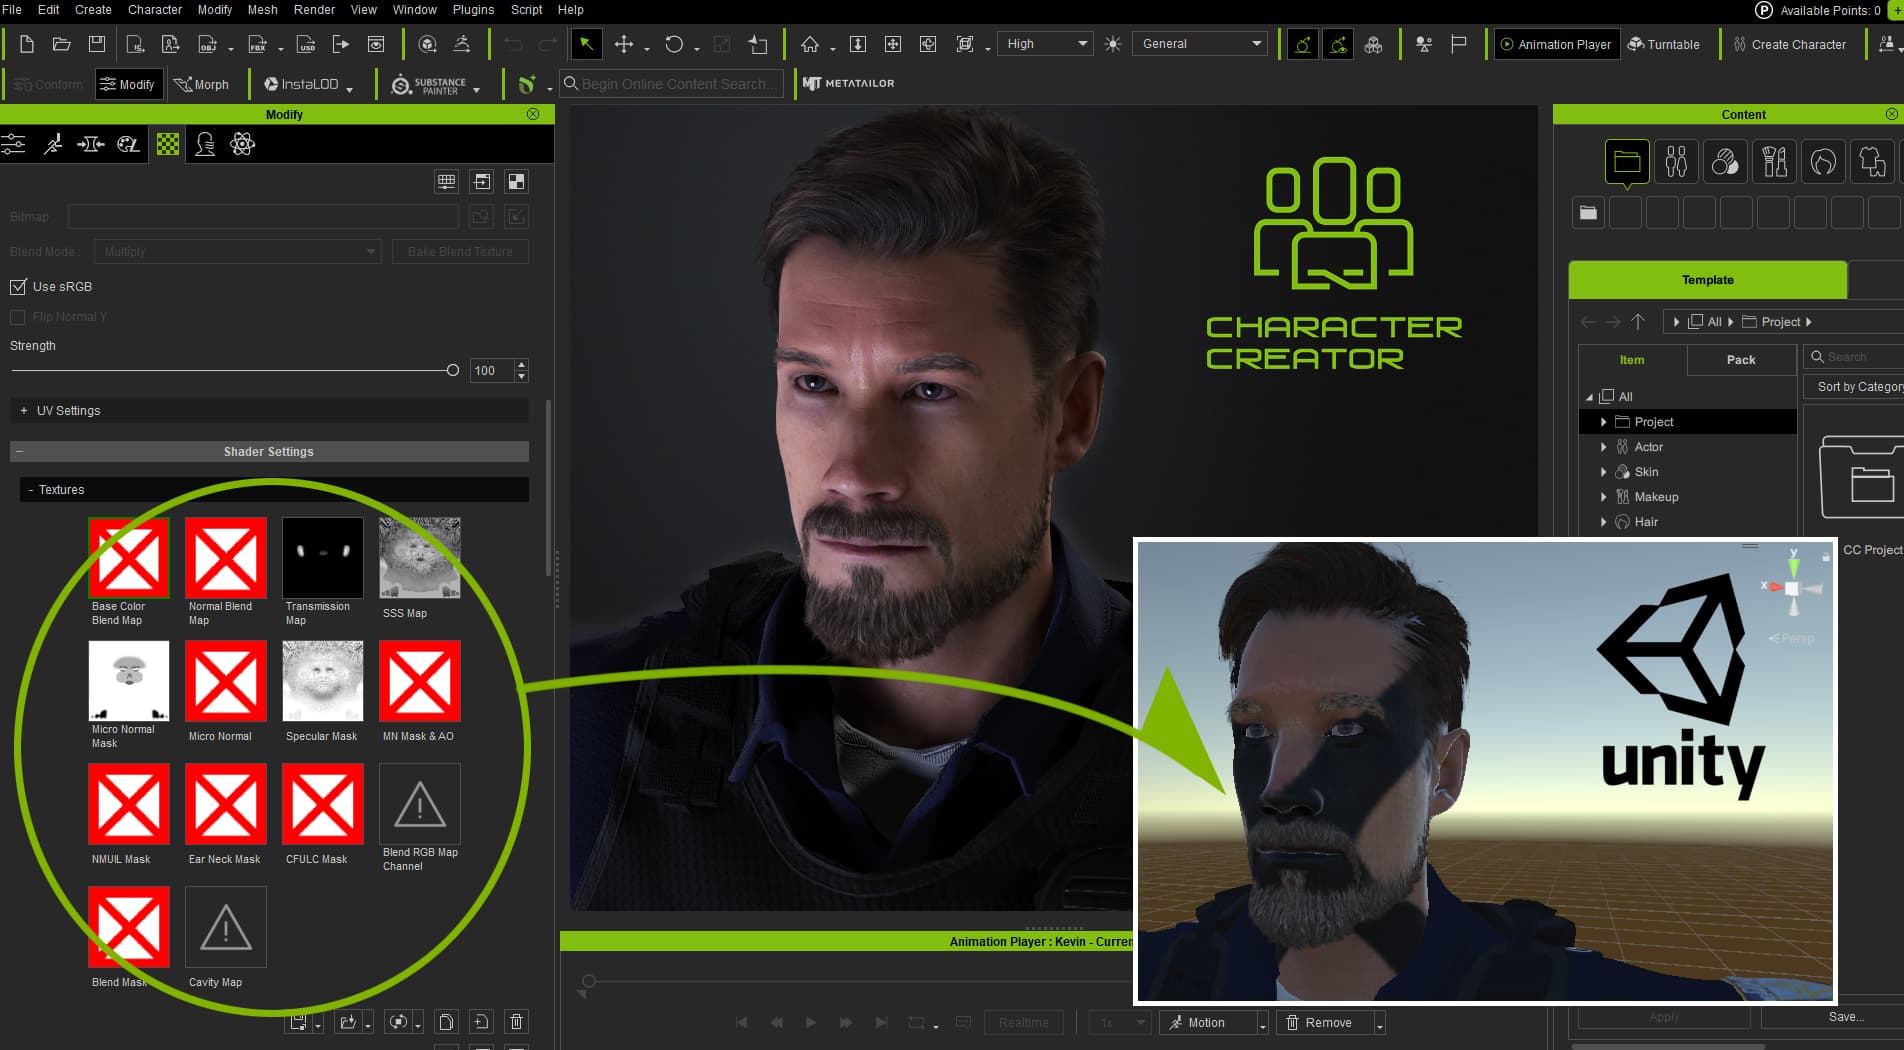Toggle the Animation Player button
The image size is (1904, 1050).
[x=1556, y=44]
